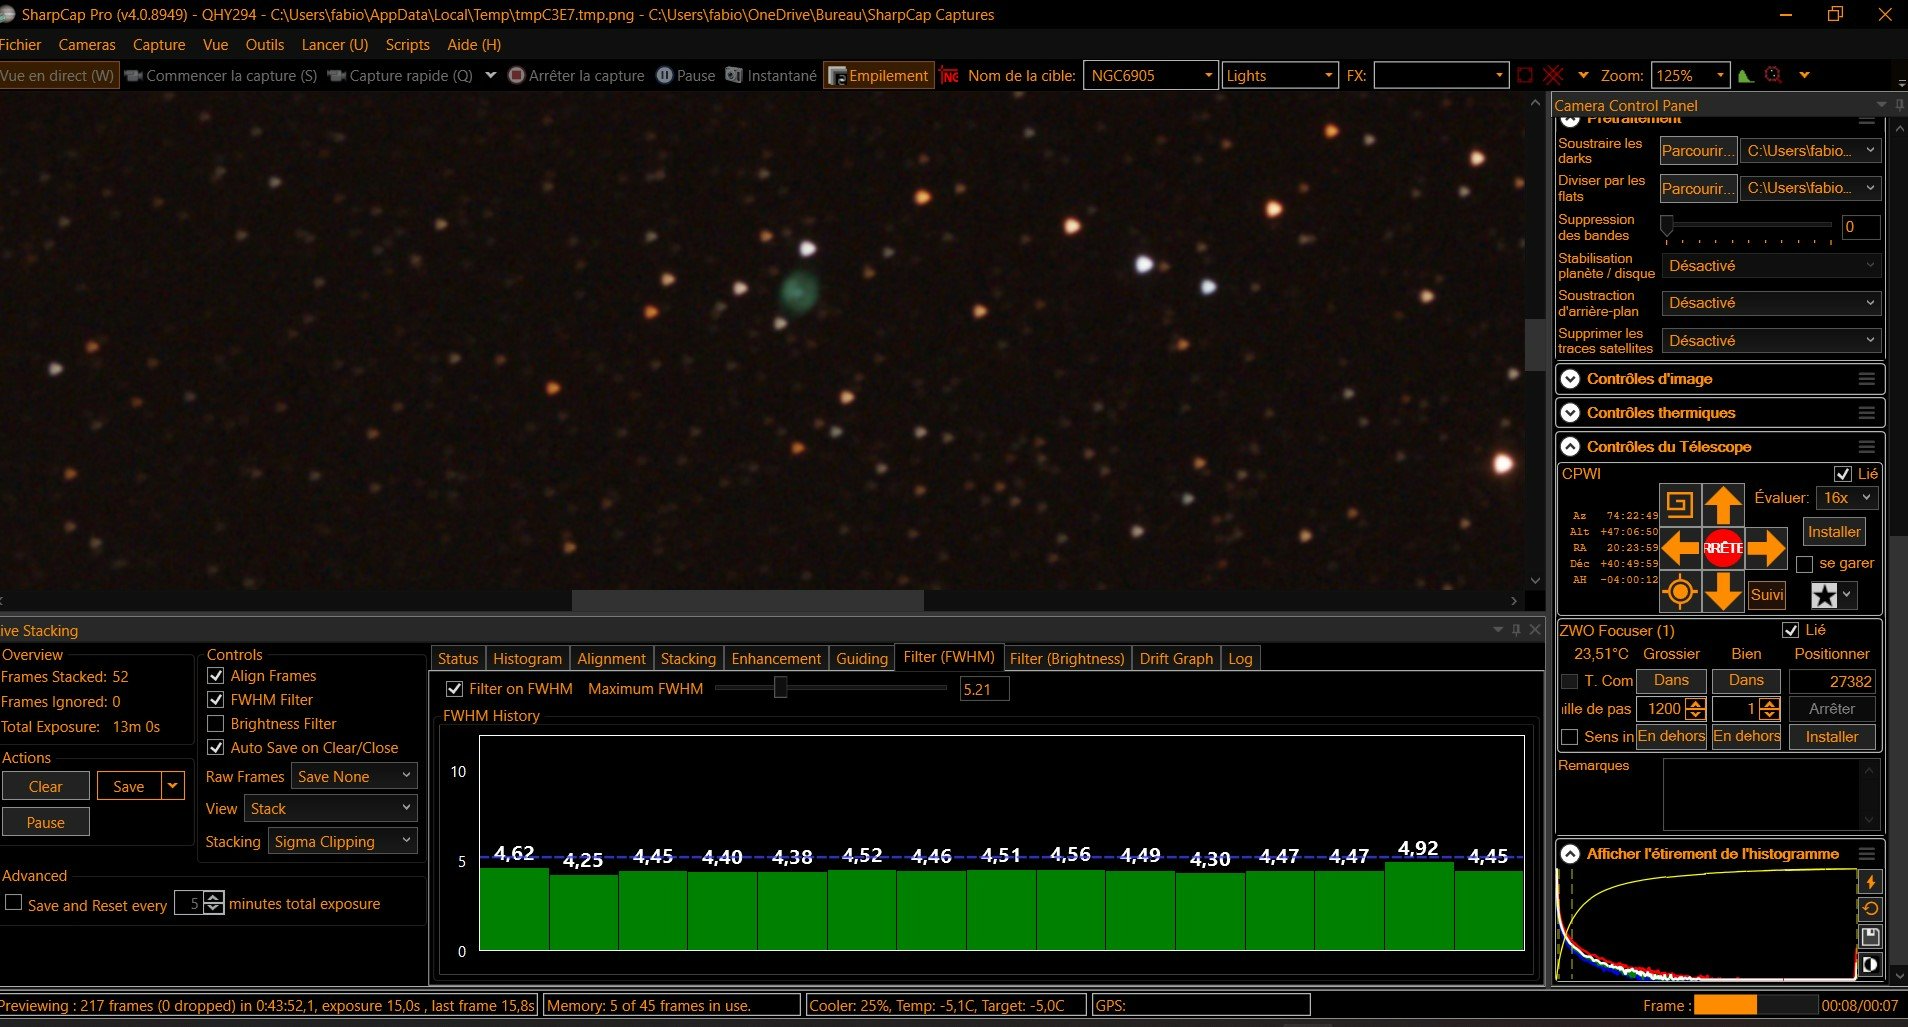Click the lightning auto-stretch histogram icon

click(x=1870, y=882)
